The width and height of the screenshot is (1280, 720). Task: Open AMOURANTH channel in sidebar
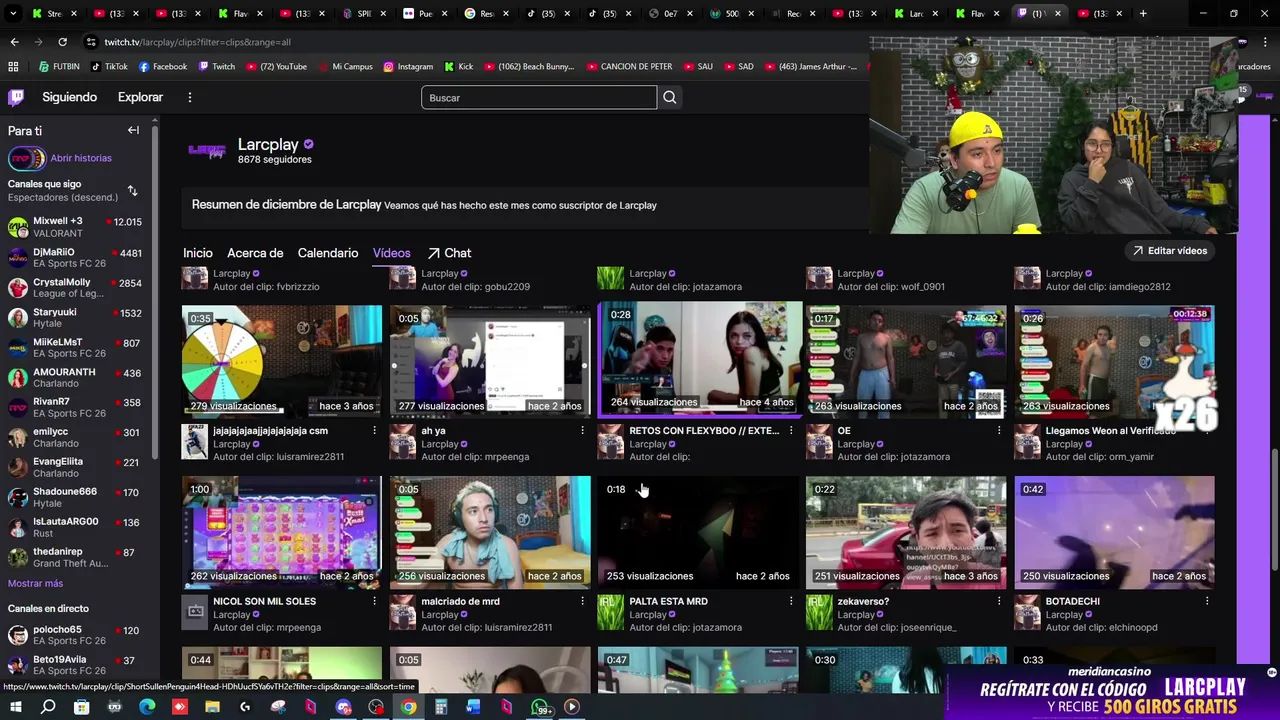[x=75, y=377]
